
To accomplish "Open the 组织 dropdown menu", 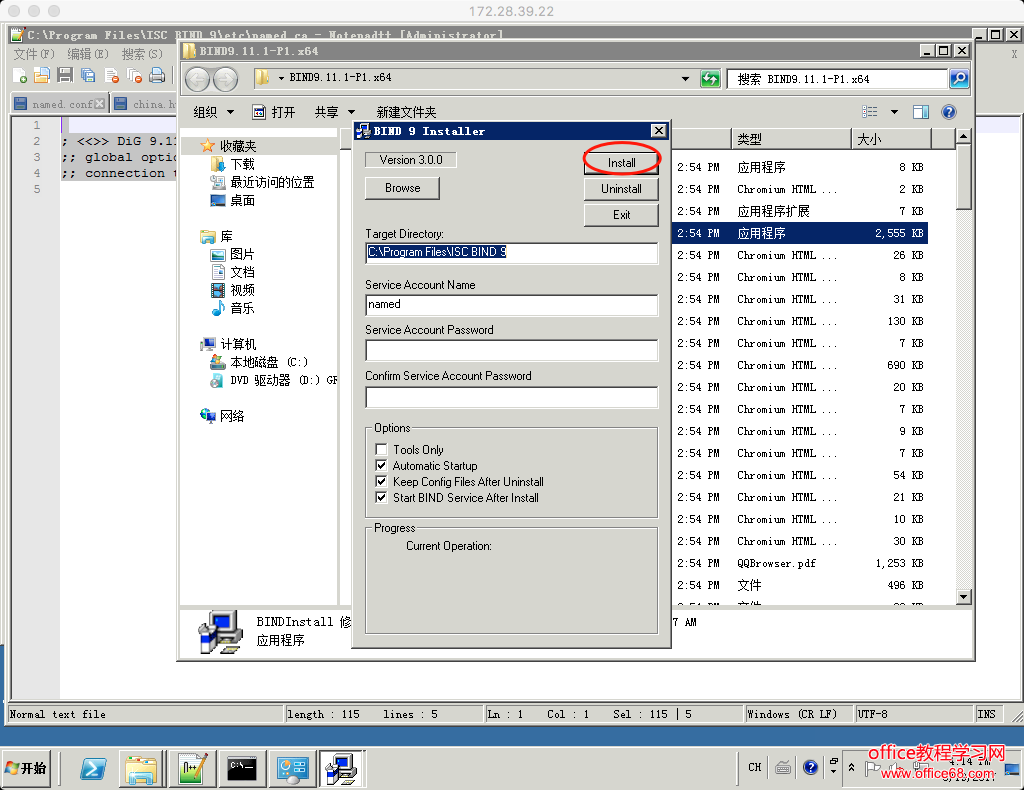I will (x=213, y=112).
